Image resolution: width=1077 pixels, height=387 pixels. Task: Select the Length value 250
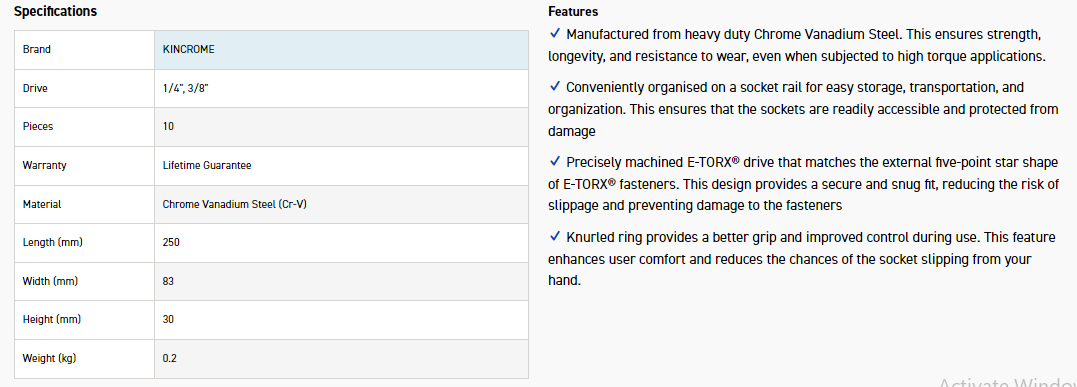(x=171, y=243)
